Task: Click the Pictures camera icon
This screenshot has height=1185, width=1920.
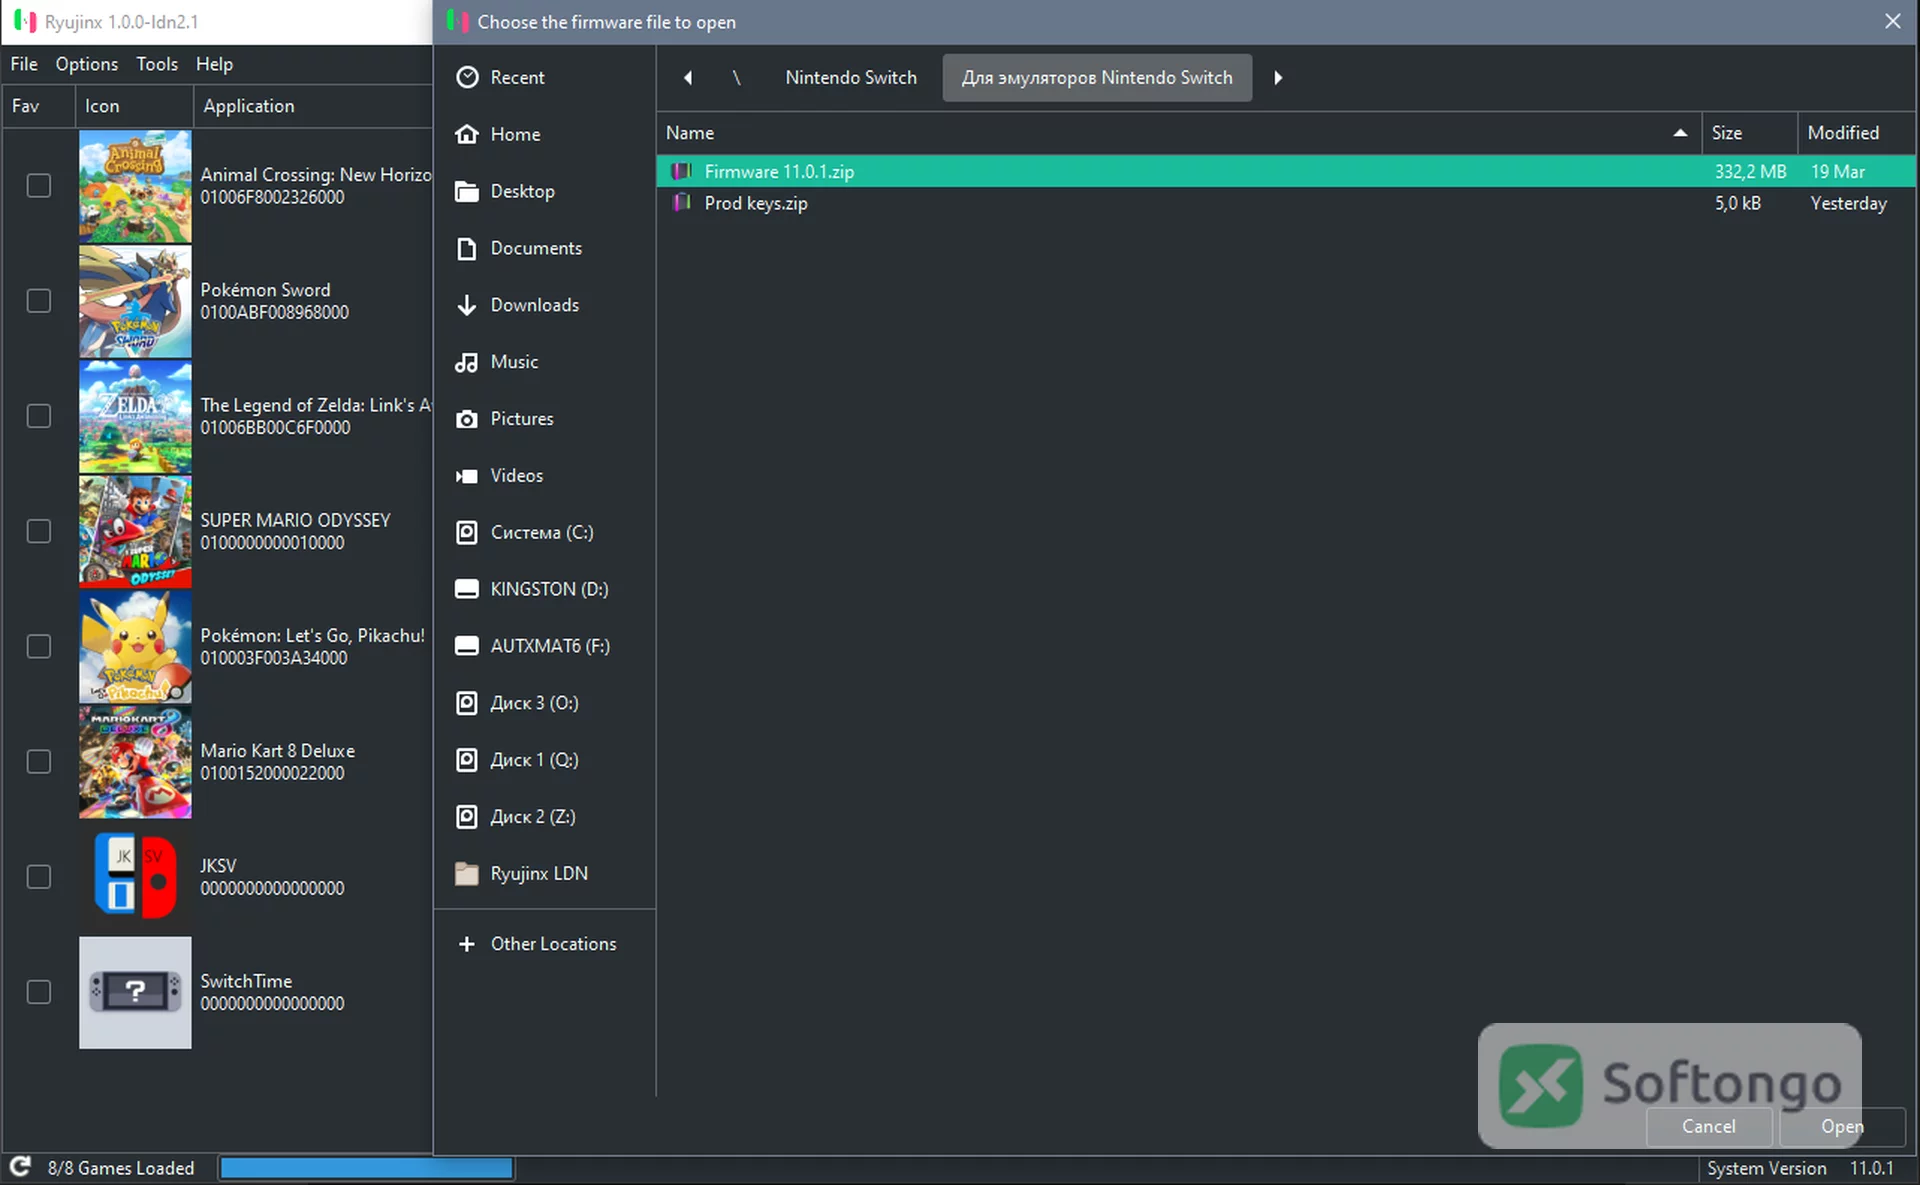Action: (x=467, y=419)
